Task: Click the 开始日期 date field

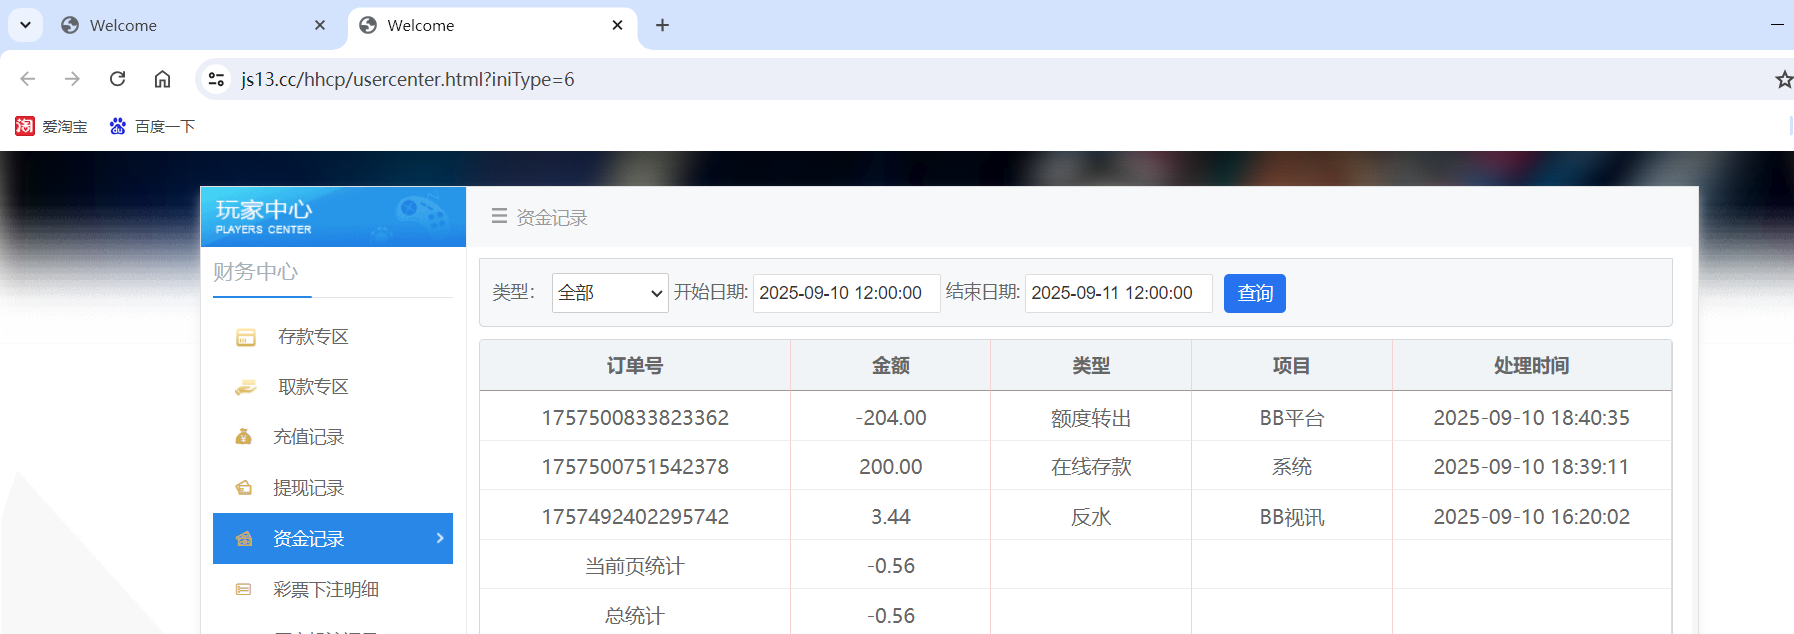Action: point(846,293)
